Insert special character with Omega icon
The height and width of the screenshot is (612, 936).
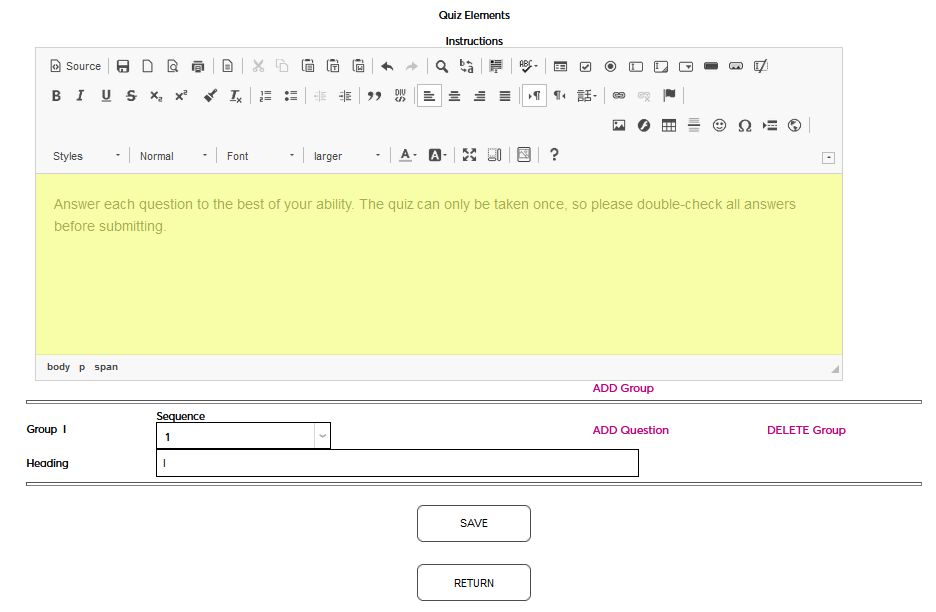[744, 126]
